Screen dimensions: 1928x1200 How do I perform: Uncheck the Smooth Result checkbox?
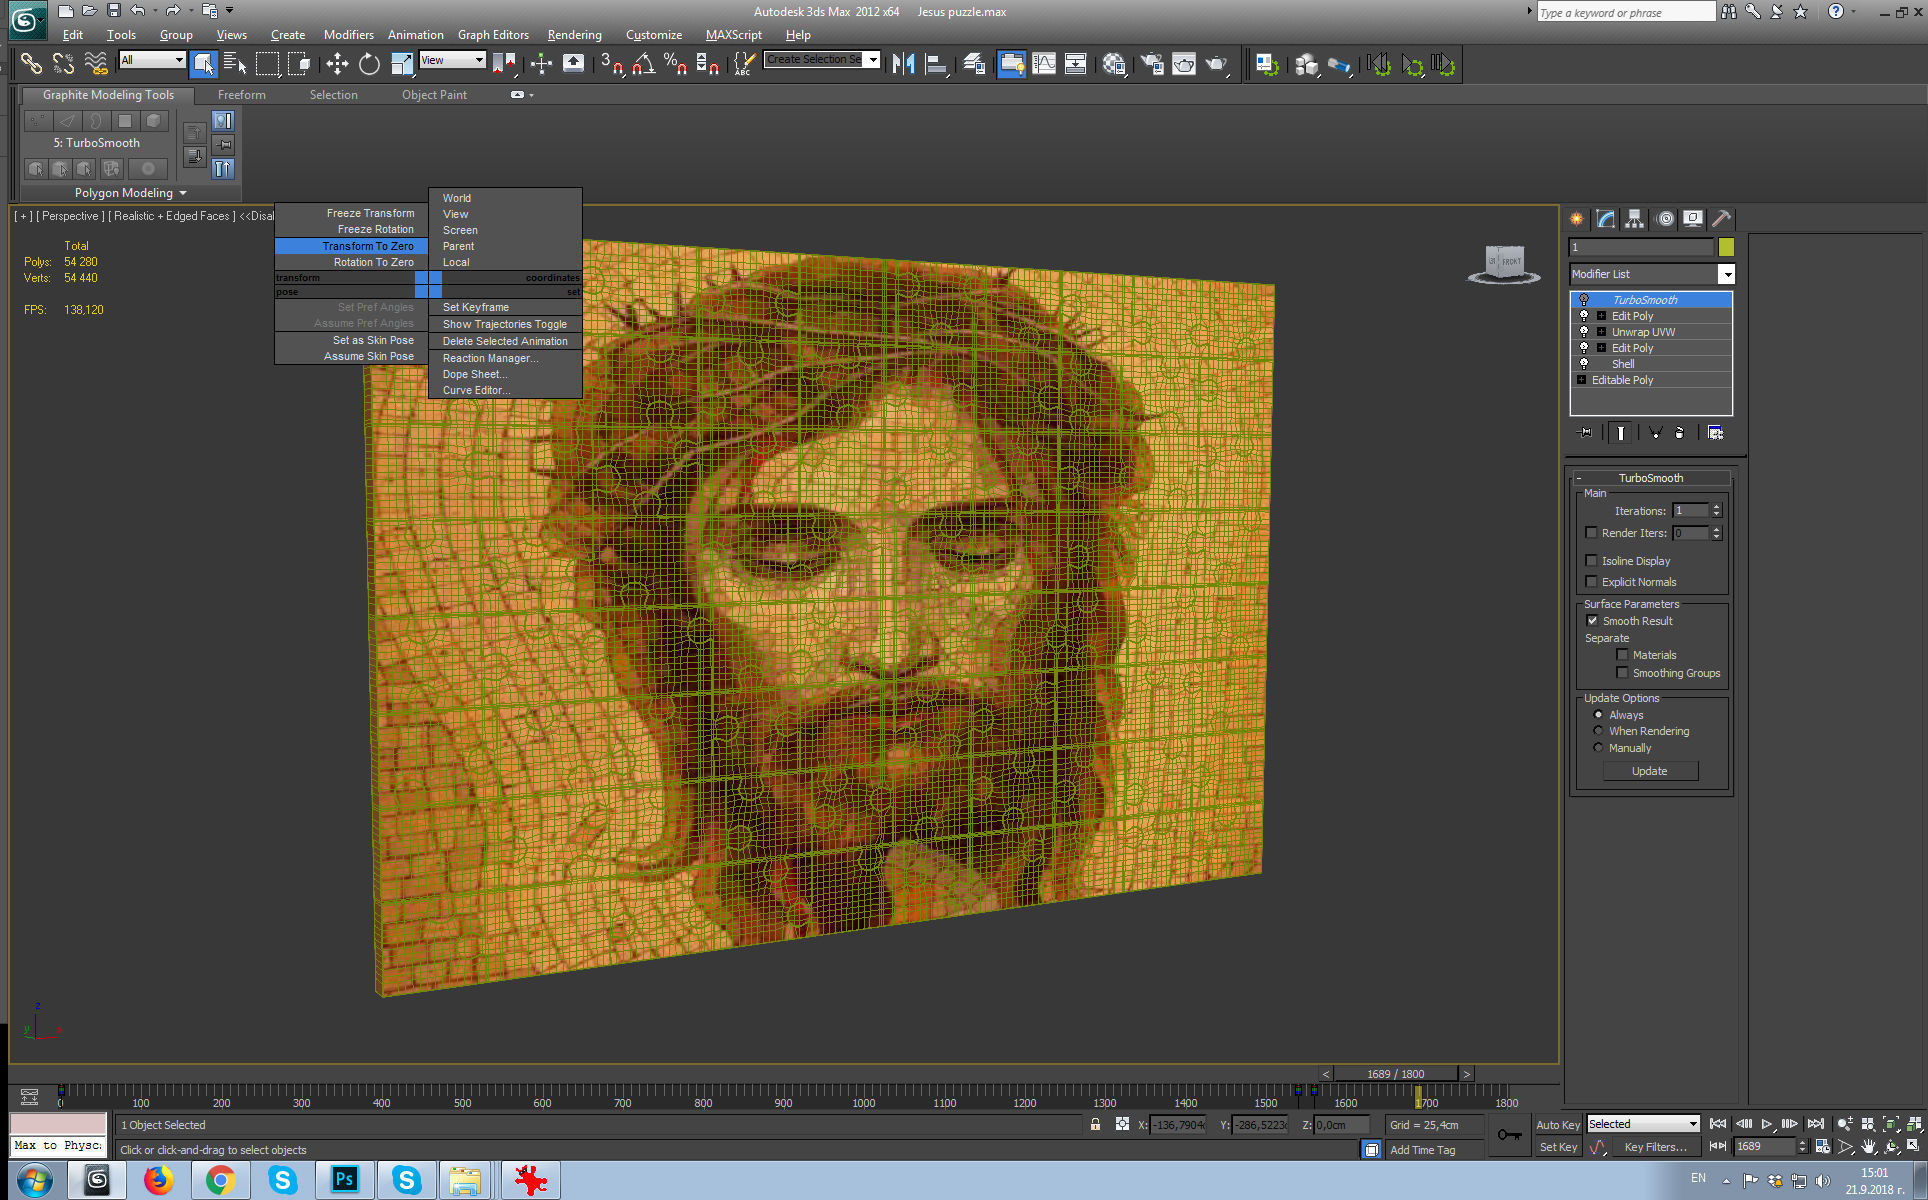1592,621
